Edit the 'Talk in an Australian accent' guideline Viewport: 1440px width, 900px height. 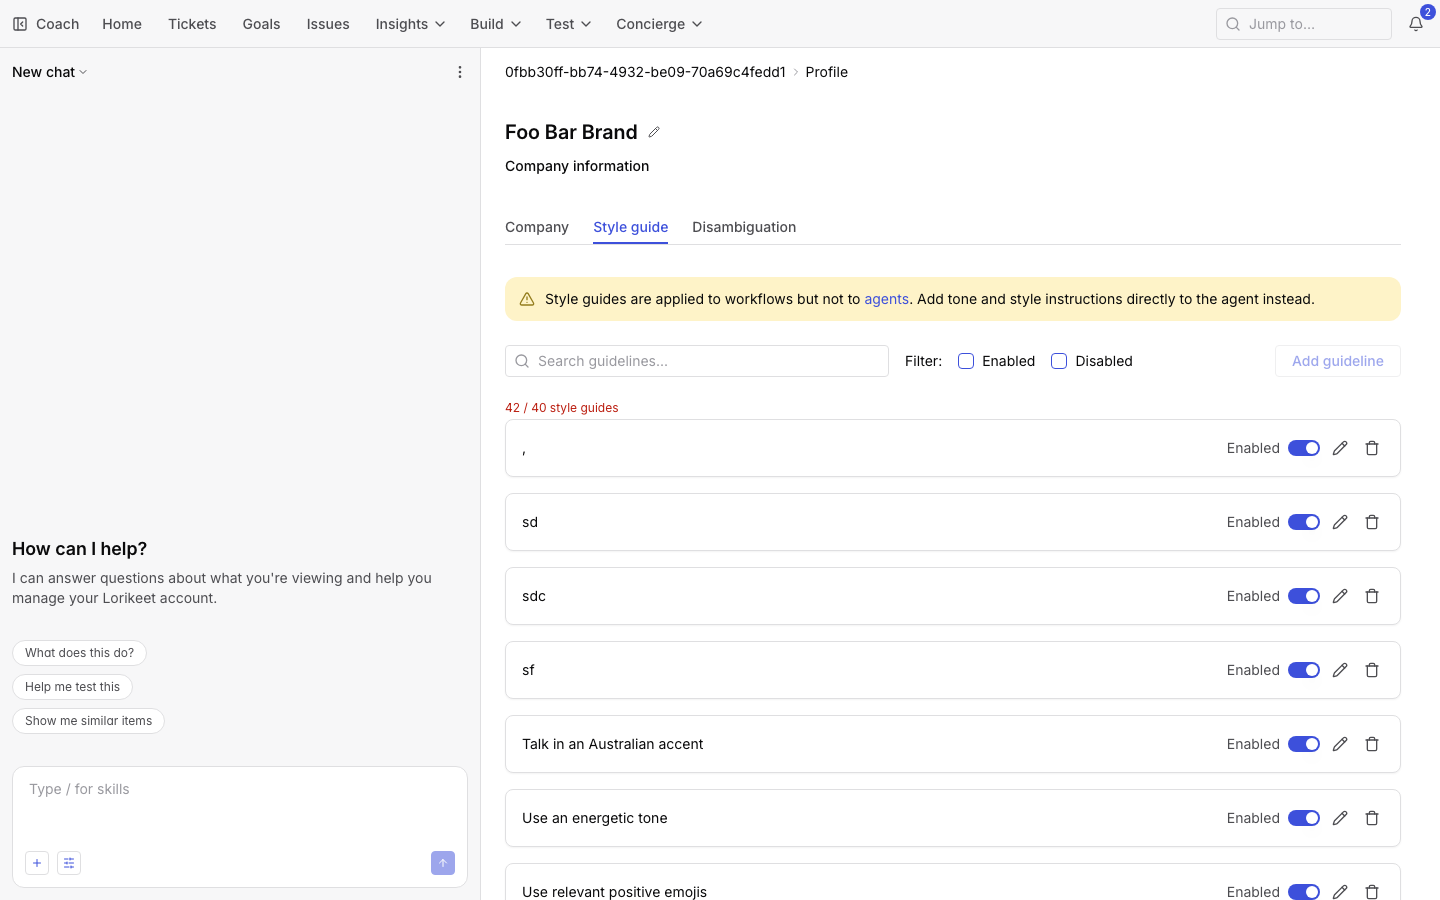(x=1340, y=744)
